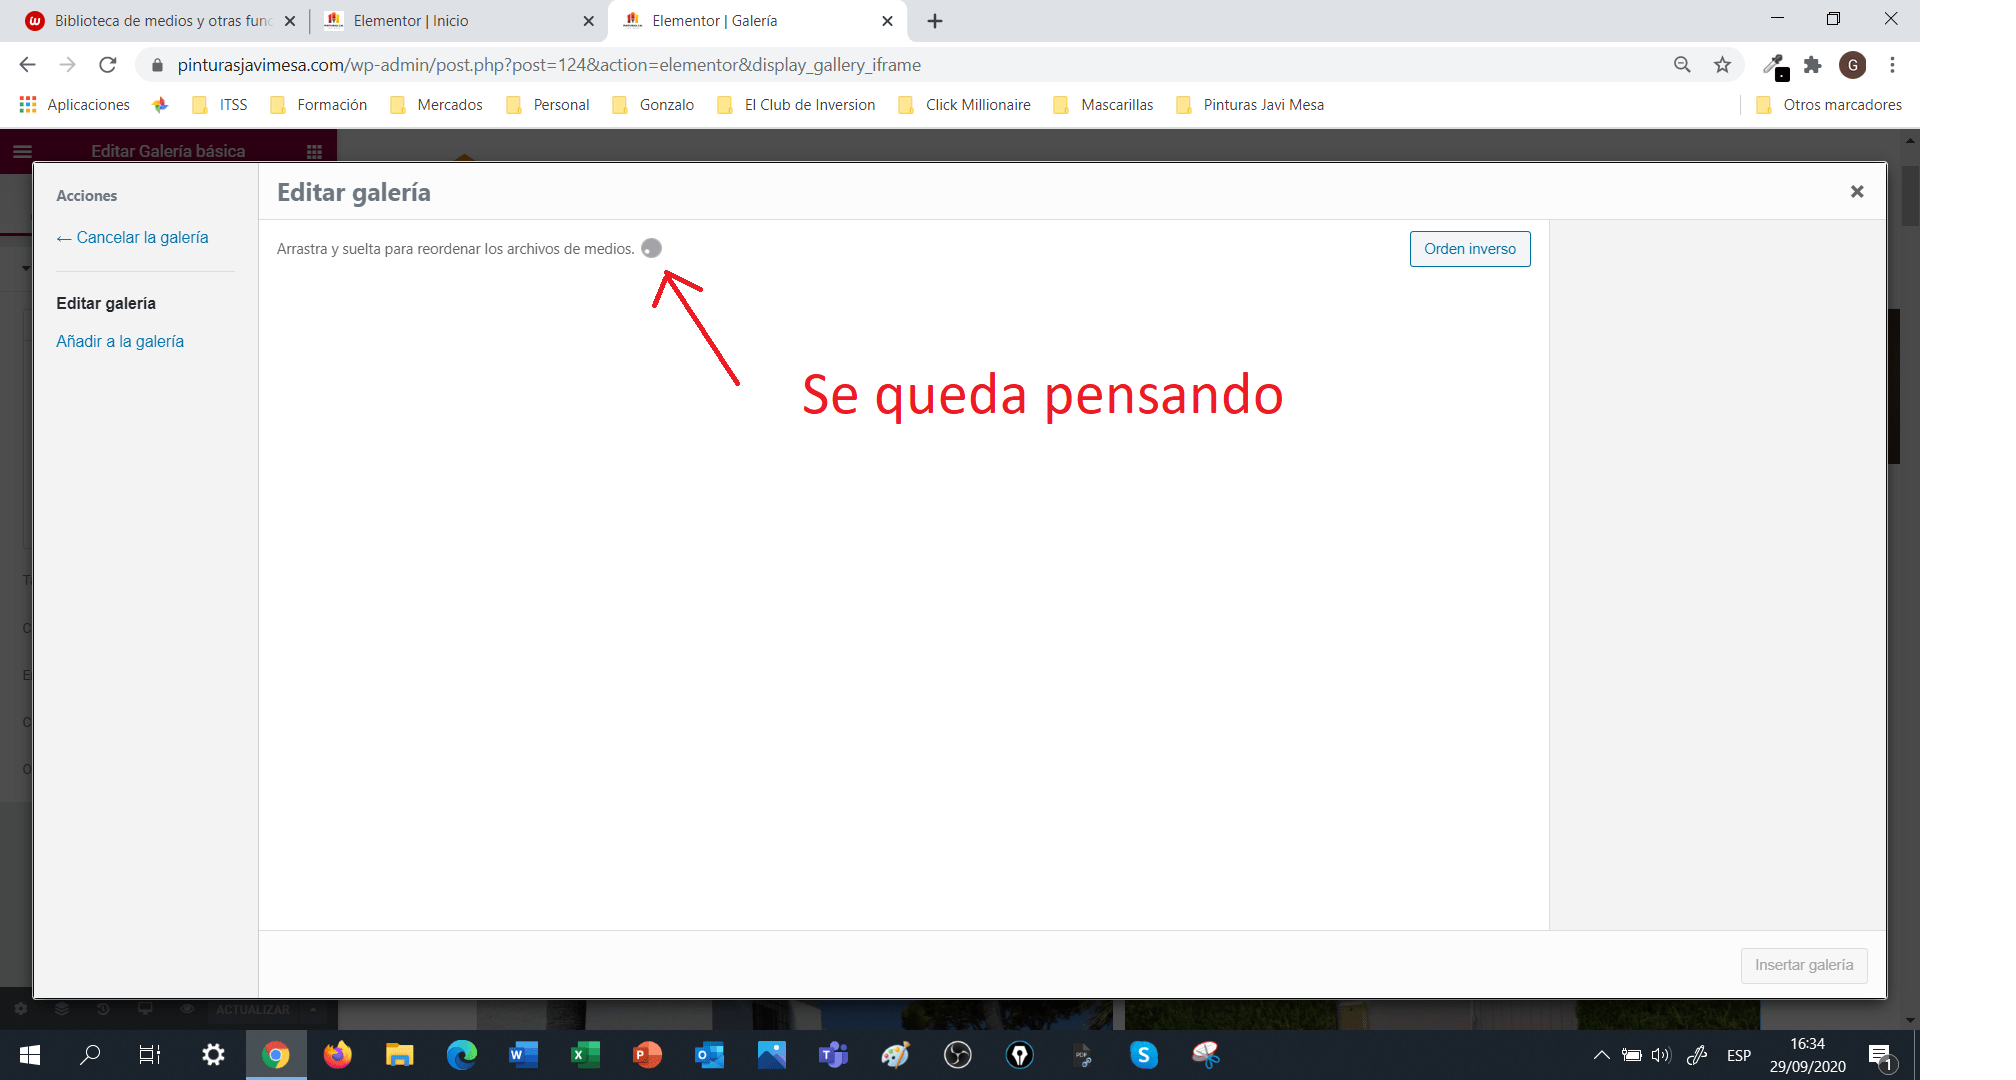The width and height of the screenshot is (2016, 1080).
Task: Open the Click Millionaire bookmark folder
Action: tap(965, 105)
